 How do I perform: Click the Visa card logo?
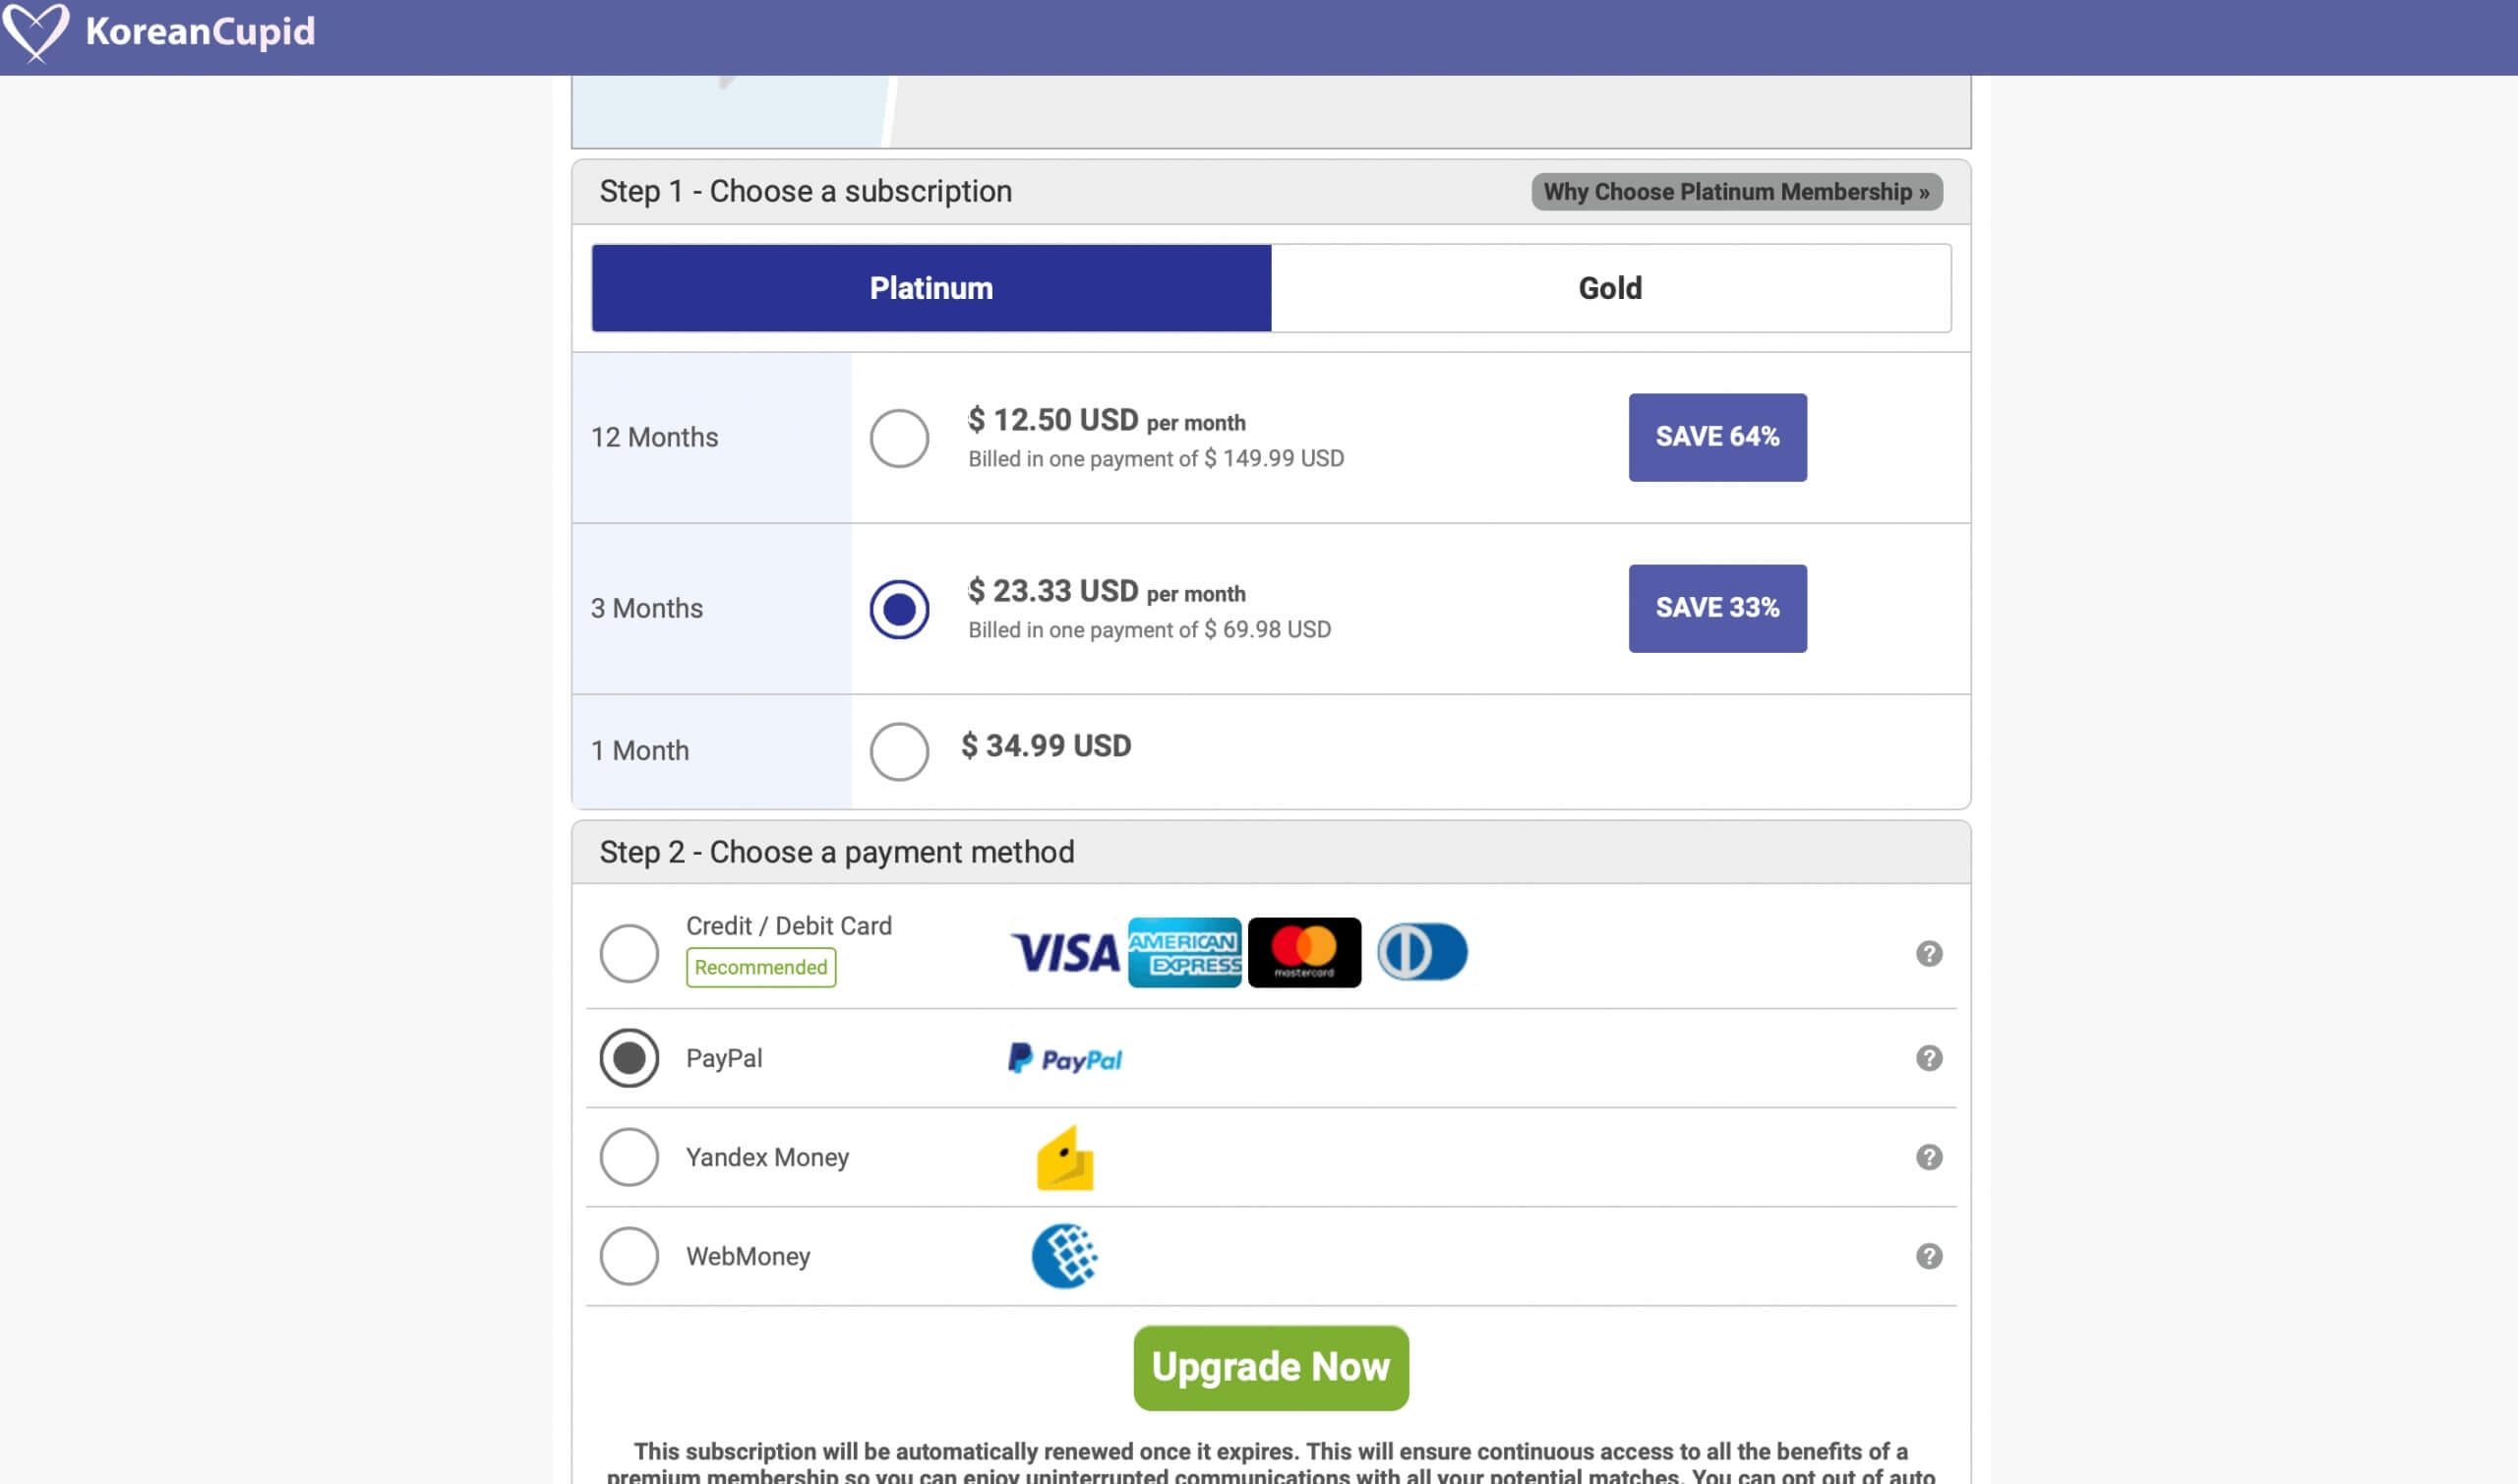point(1065,953)
